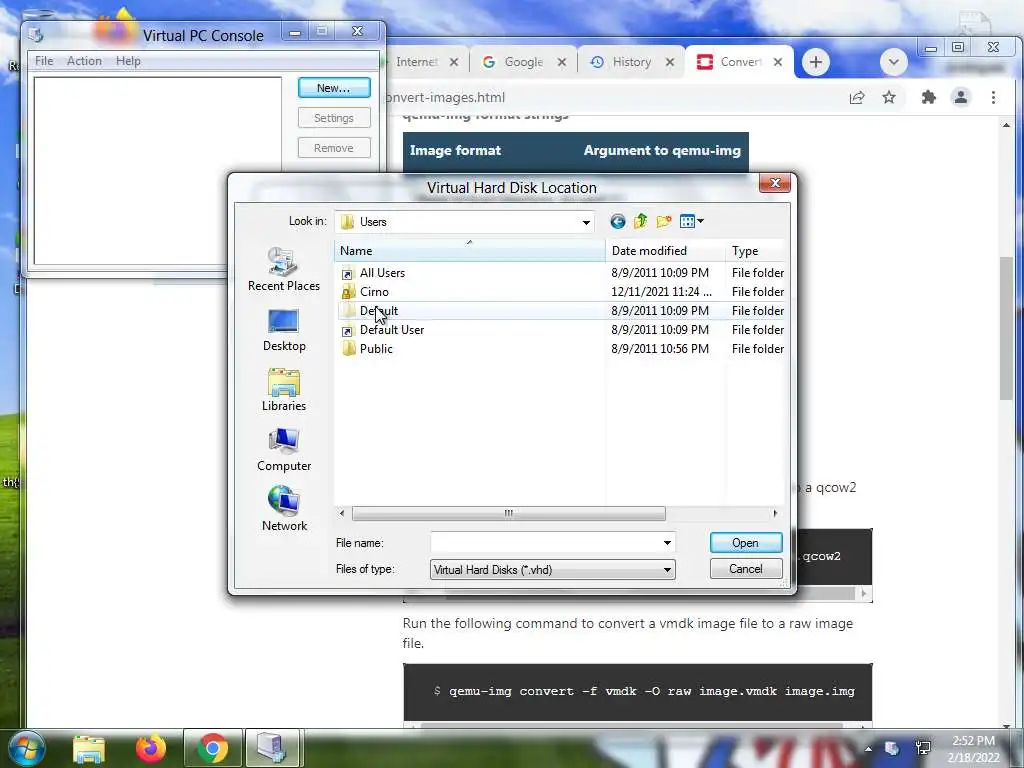The width and height of the screenshot is (1024, 768).
Task: Go back to the previous folder in dialog
Action: click(x=618, y=221)
